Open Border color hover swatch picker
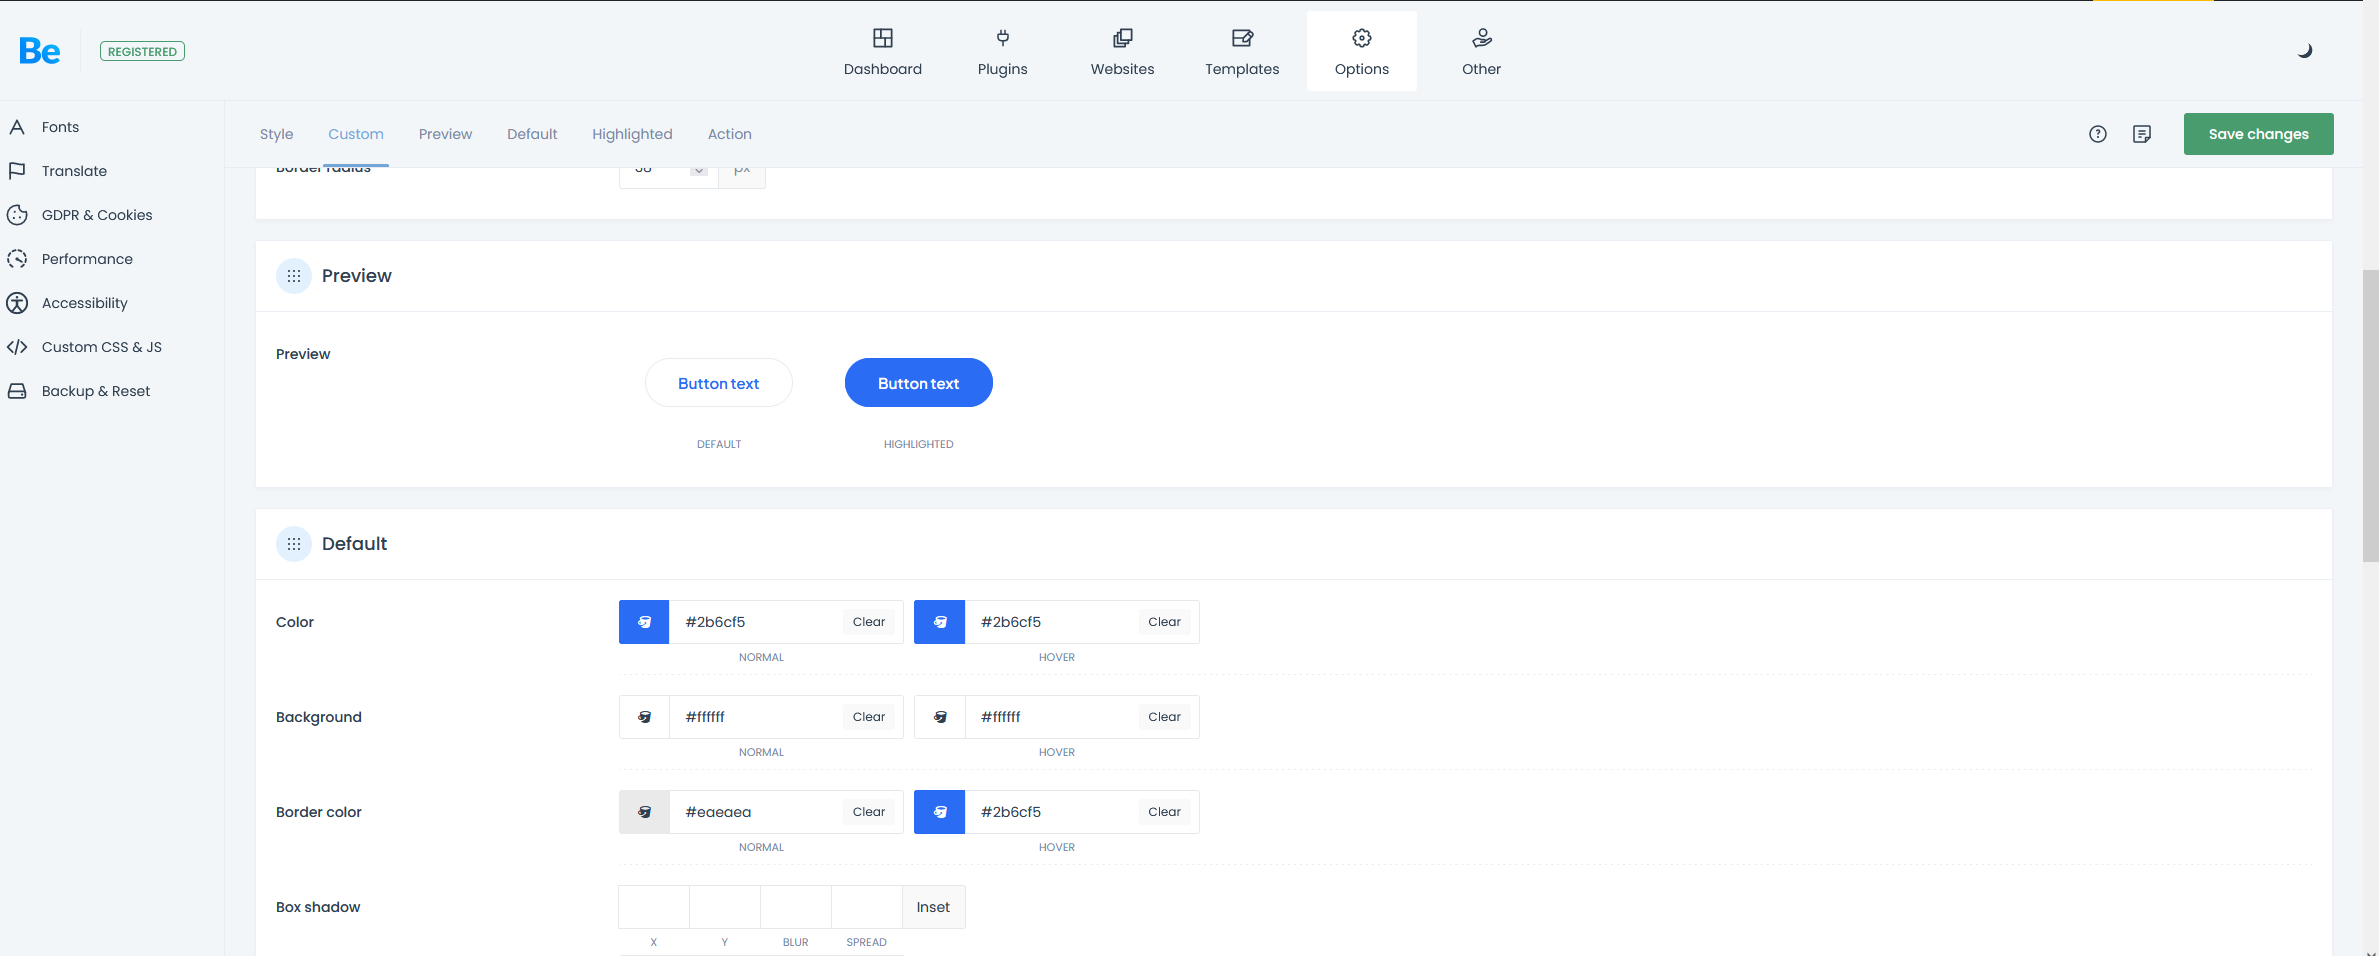Viewport: 2379px width, 956px height. [x=940, y=812]
